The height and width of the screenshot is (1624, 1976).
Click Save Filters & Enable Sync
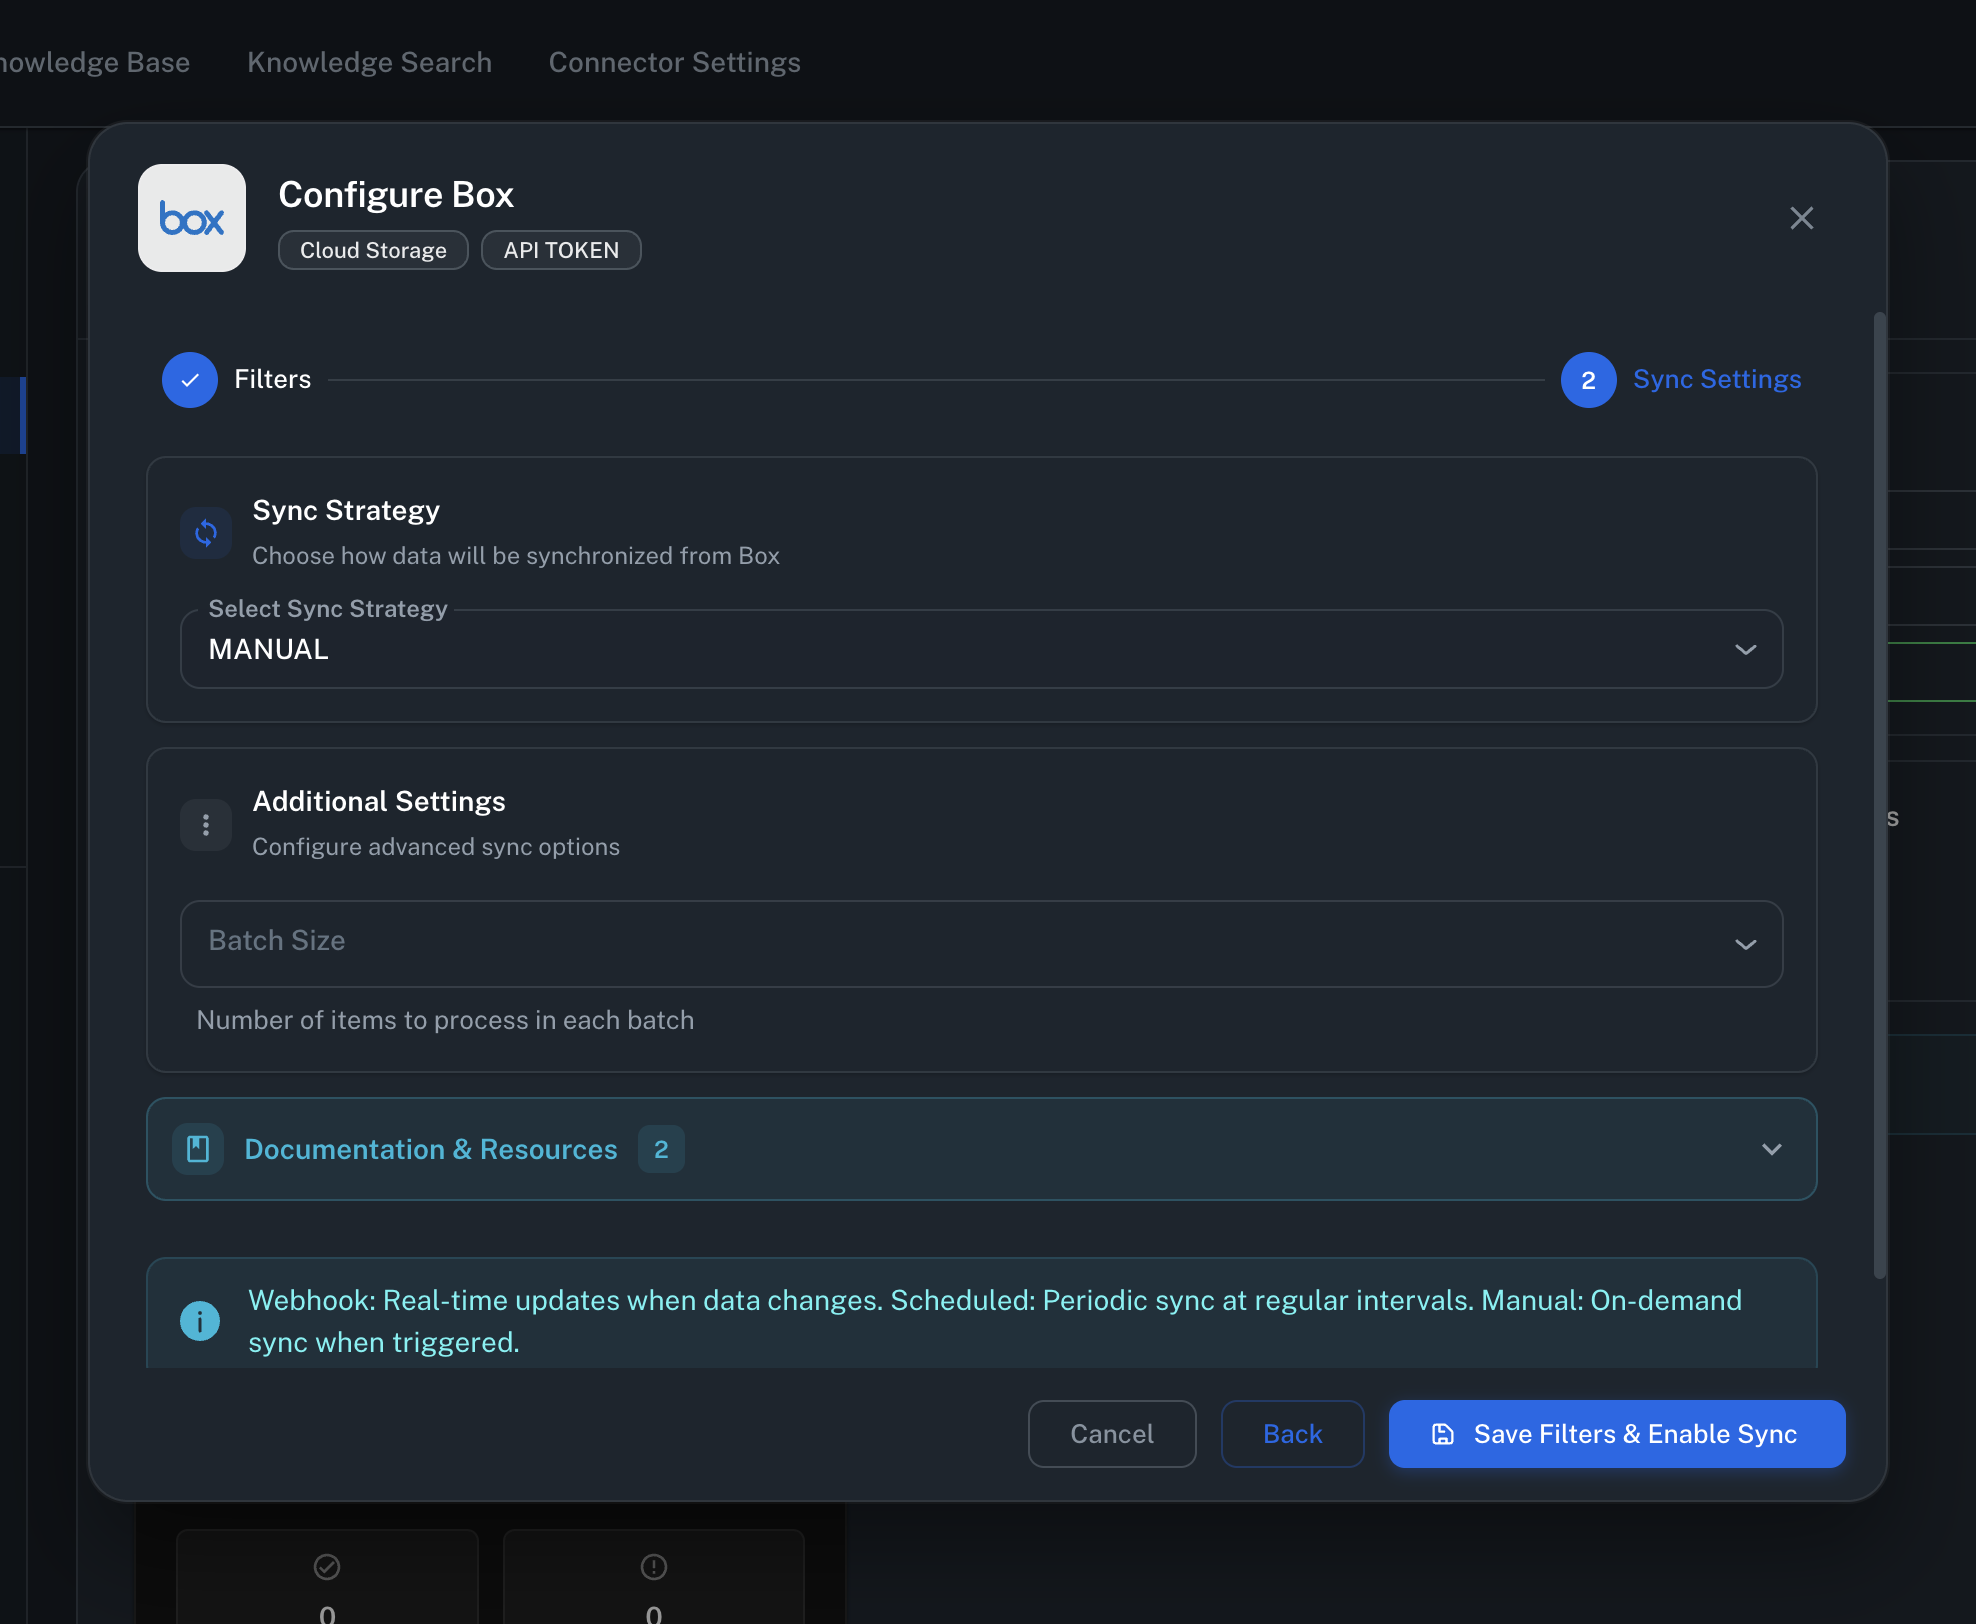[1615, 1434]
